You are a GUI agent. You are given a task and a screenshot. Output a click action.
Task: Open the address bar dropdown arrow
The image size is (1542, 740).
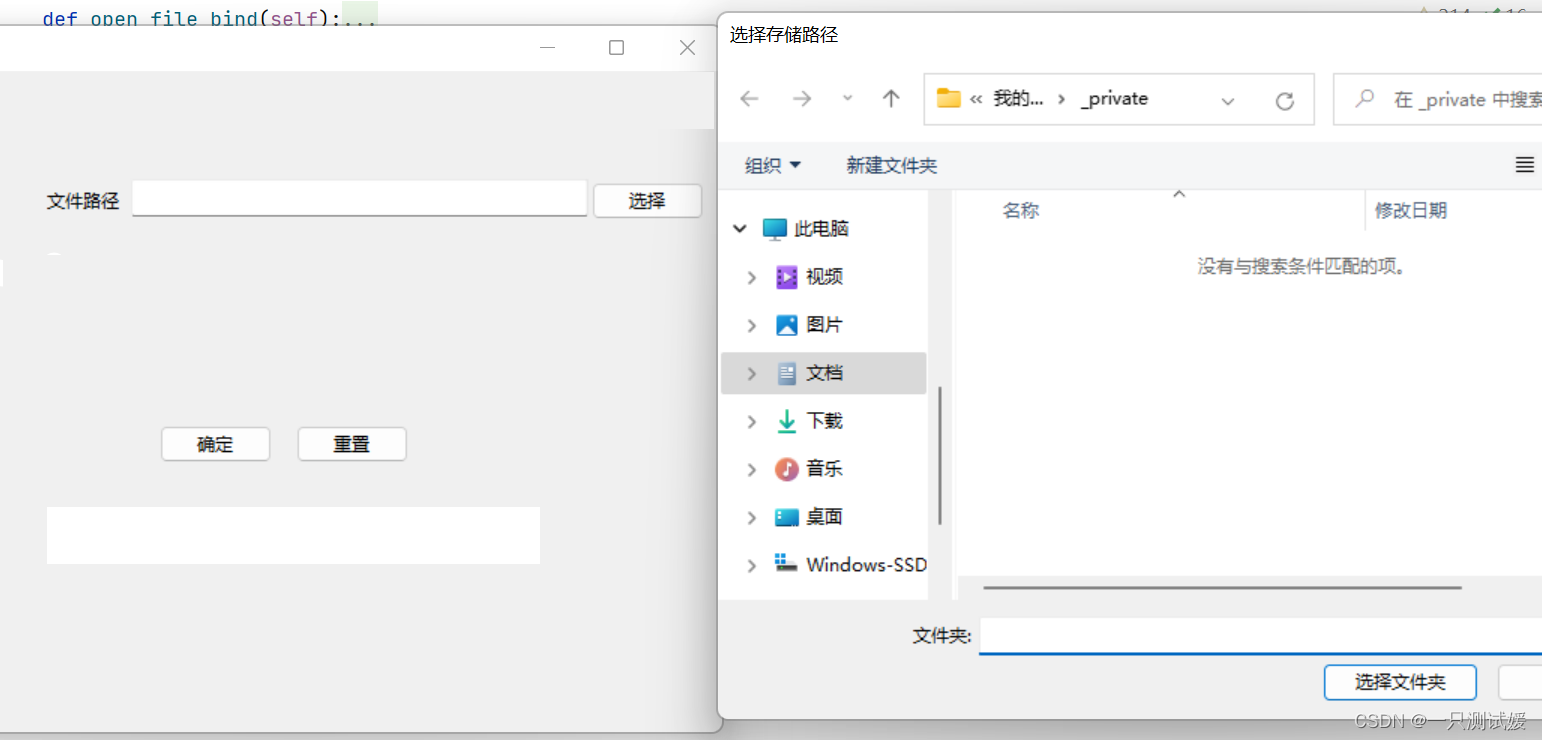pyautogui.click(x=1227, y=99)
